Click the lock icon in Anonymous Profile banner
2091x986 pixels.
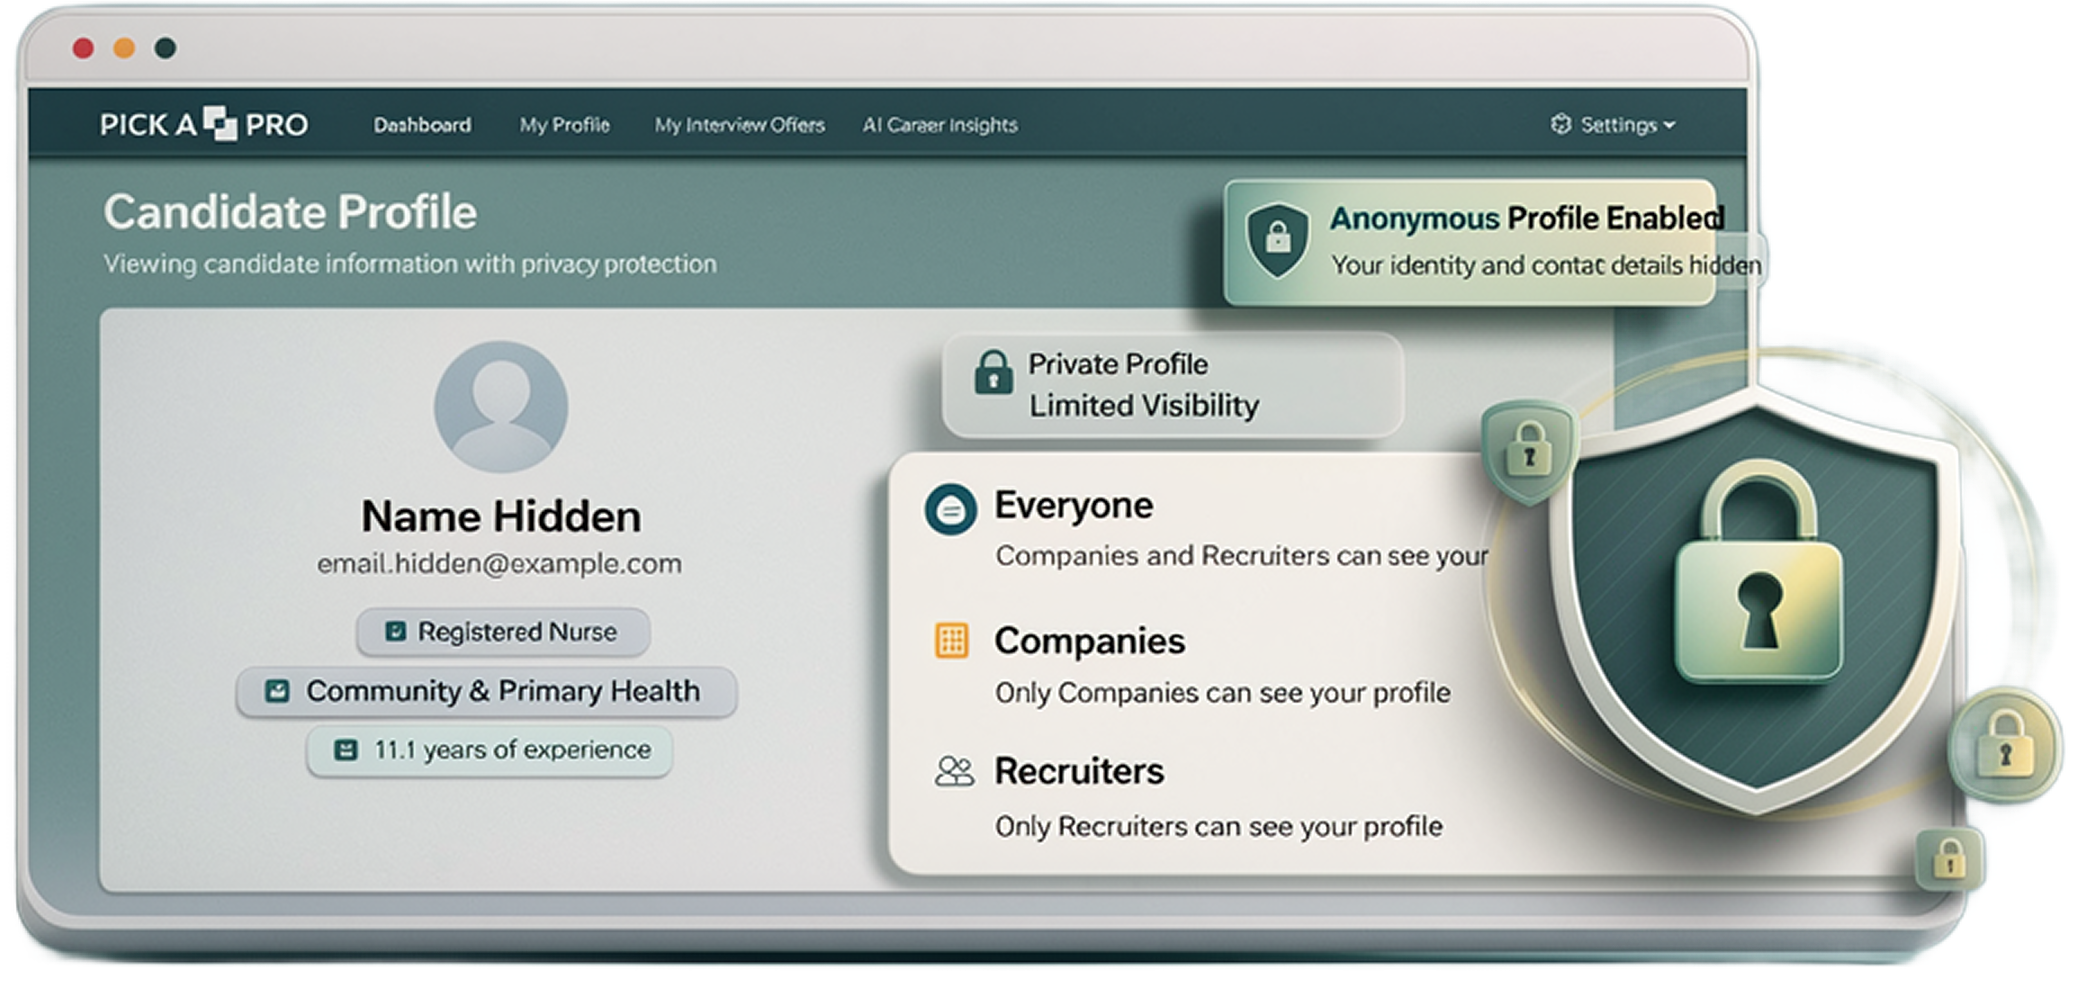click(x=1278, y=237)
